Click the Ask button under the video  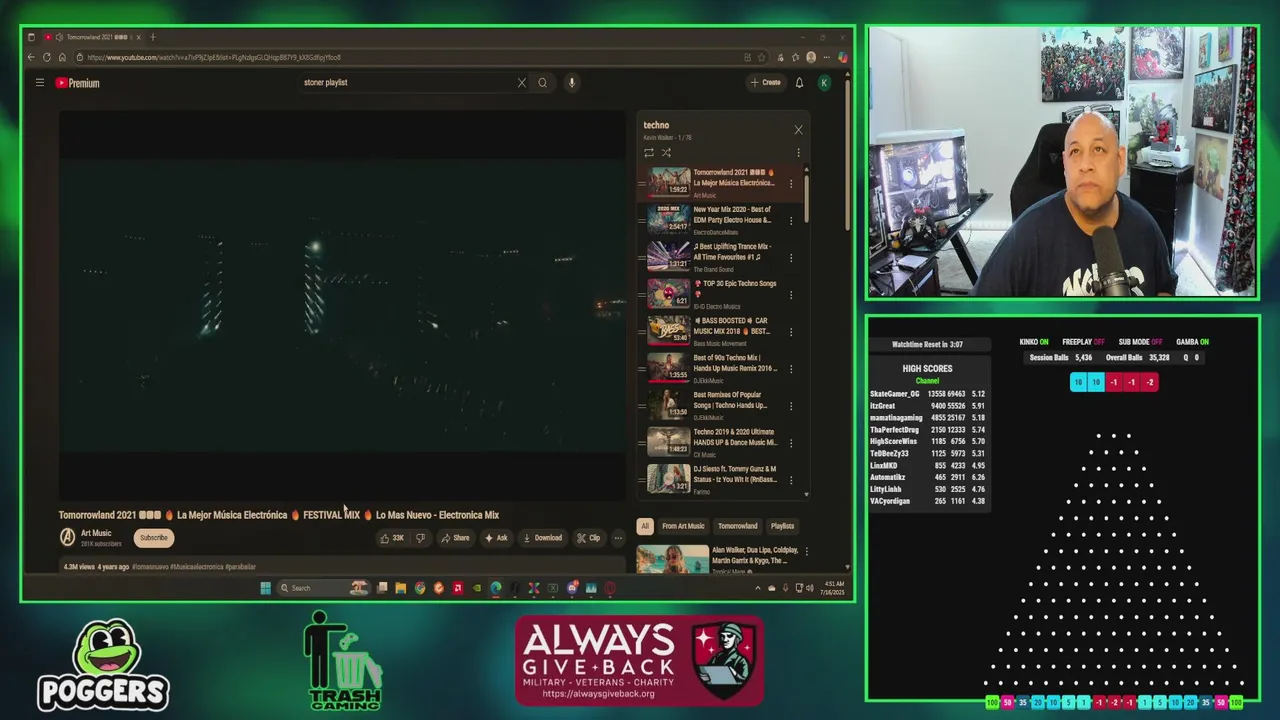[496, 538]
